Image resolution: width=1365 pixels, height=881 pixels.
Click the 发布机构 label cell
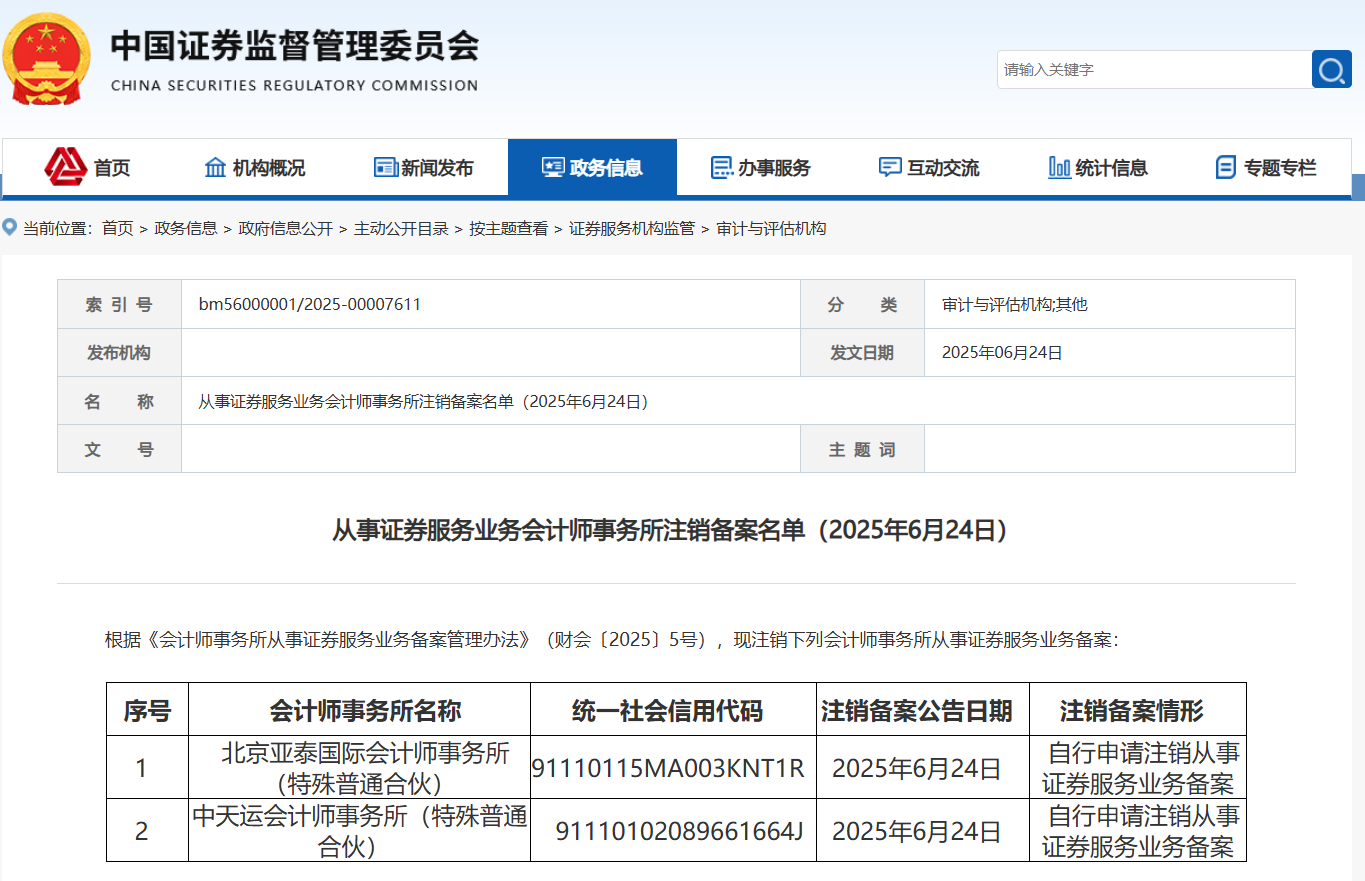[x=119, y=352]
